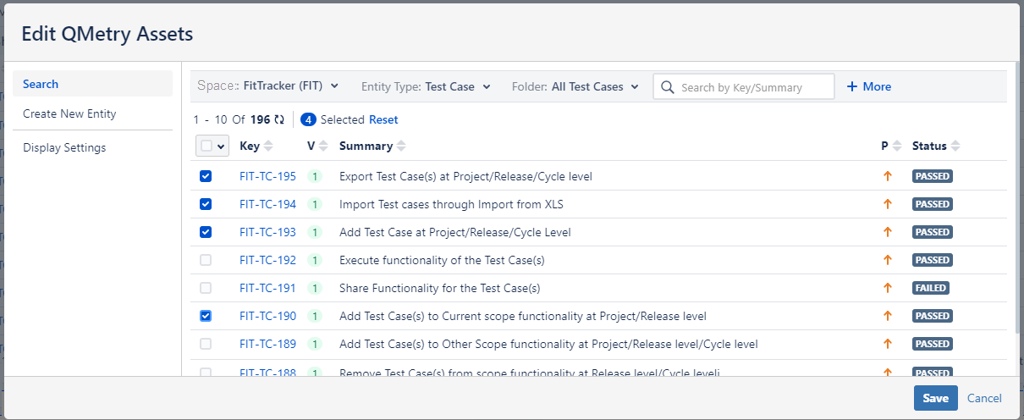Image resolution: width=1024 pixels, height=420 pixels.
Task: Open the Folder All Test Cases dropdown
Action: (575, 87)
